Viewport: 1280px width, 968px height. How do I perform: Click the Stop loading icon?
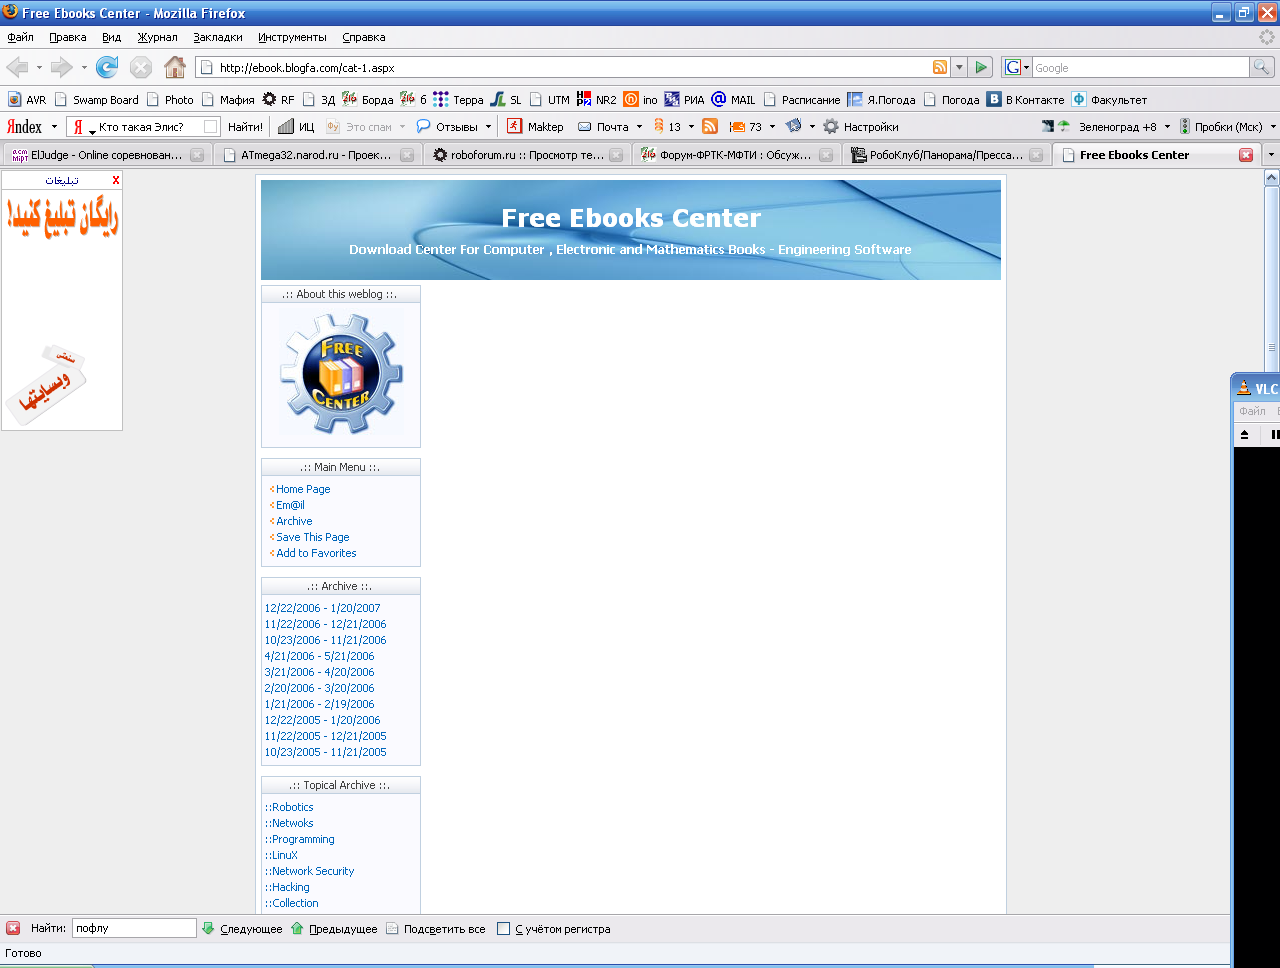[x=141, y=67]
